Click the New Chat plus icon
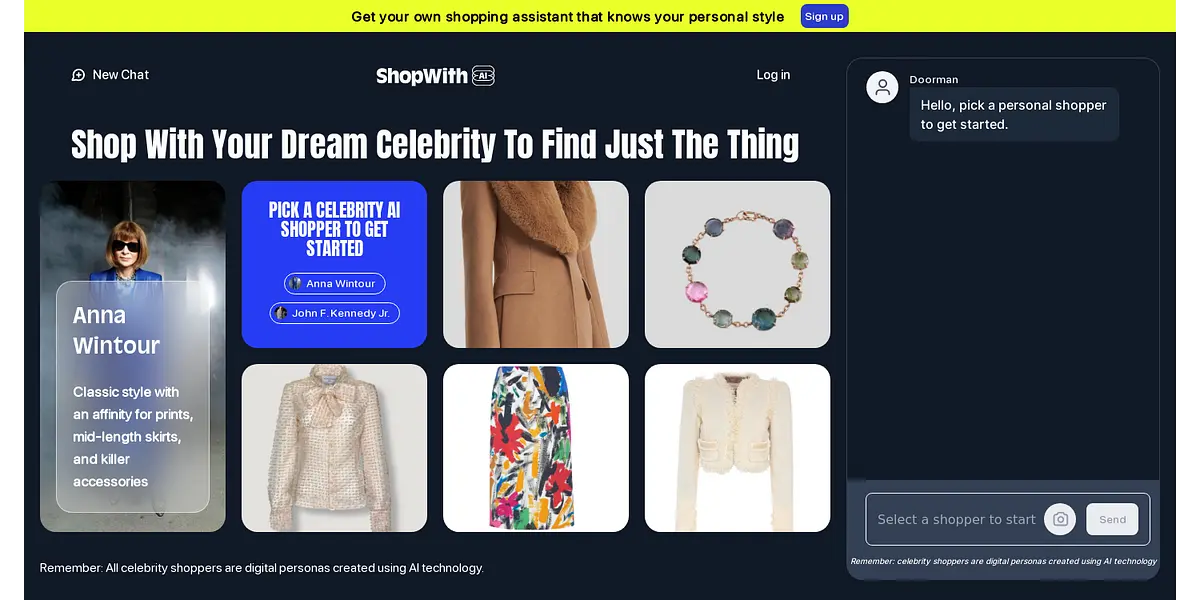Image resolution: width=1200 pixels, height=600 pixels. [78, 75]
